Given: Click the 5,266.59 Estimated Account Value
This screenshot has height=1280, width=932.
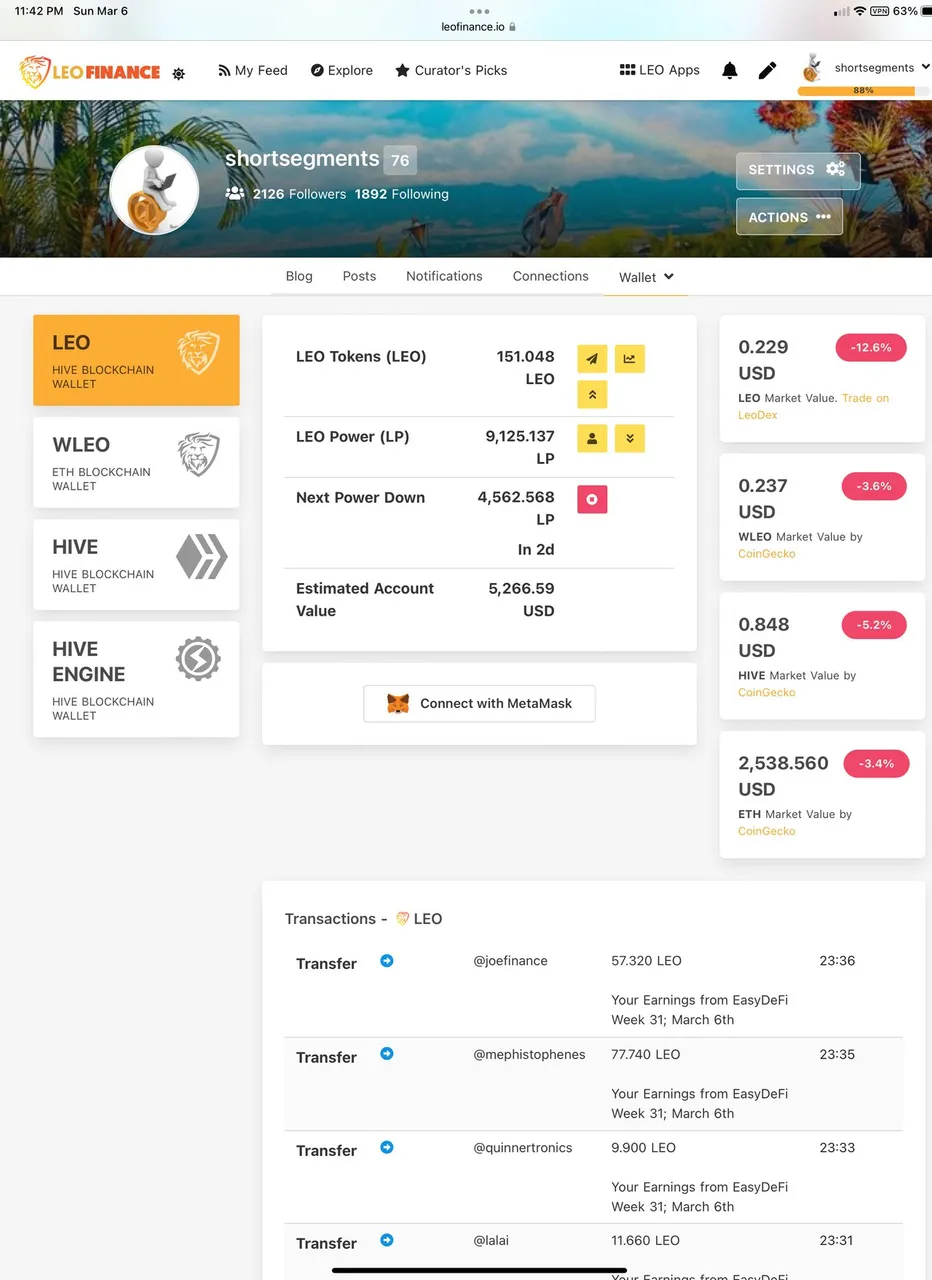Looking at the screenshot, I should (x=521, y=600).
